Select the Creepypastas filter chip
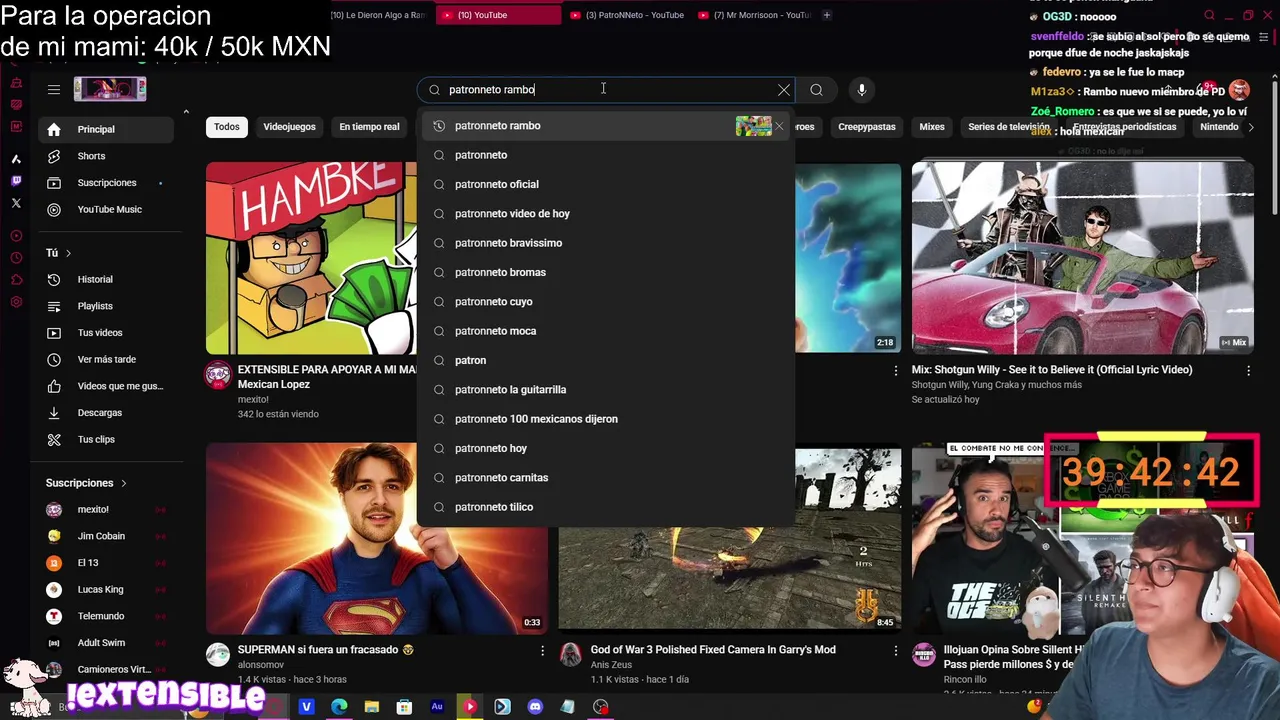1280x720 pixels. click(867, 127)
